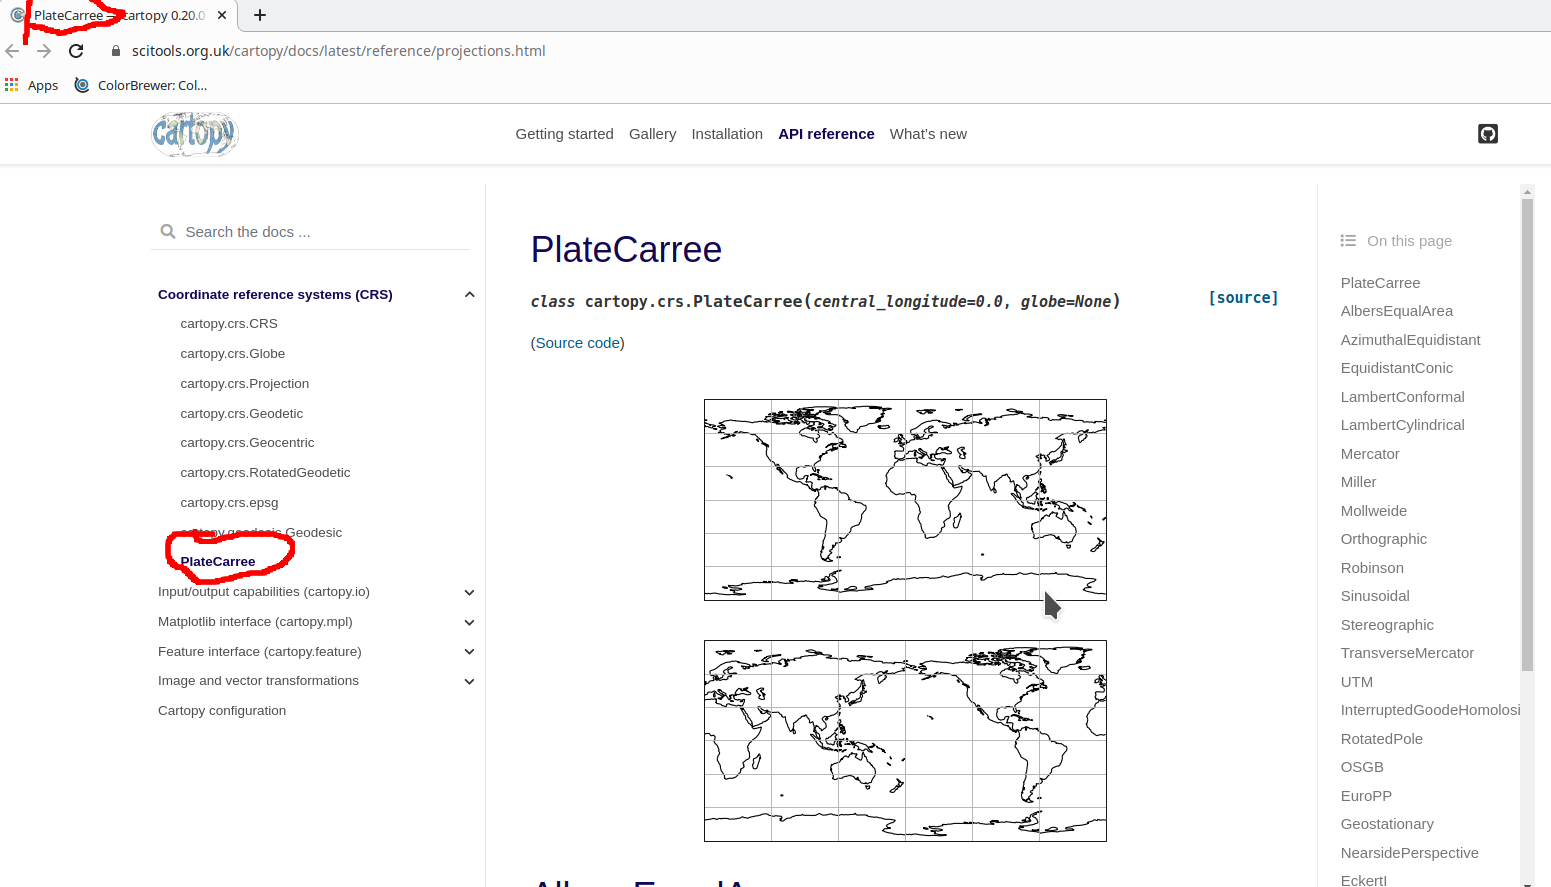
Task: Jump to Robinson in page contents
Action: coord(1372,568)
